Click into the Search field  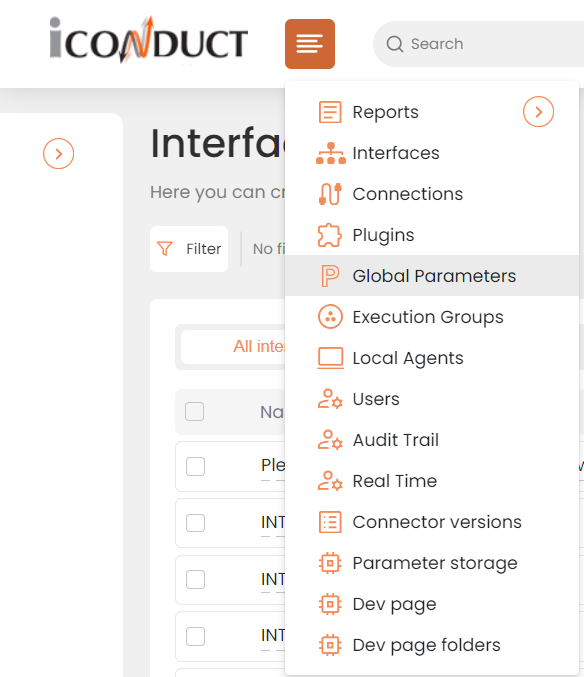pos(479,44)
